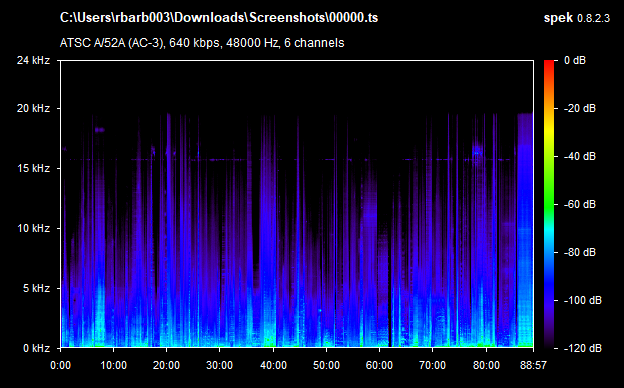
Task: Click the 5 kHz frequency axis label
Action: [x=36, y=288]
